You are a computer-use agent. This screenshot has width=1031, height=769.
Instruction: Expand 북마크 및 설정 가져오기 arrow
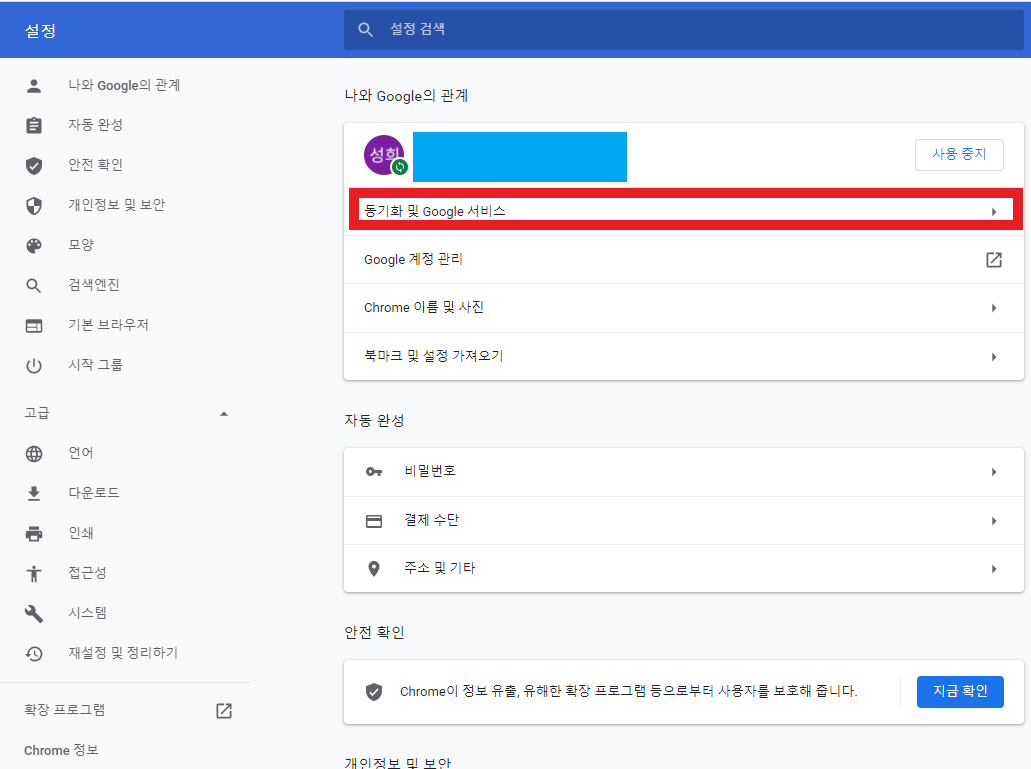coord(994,357)
